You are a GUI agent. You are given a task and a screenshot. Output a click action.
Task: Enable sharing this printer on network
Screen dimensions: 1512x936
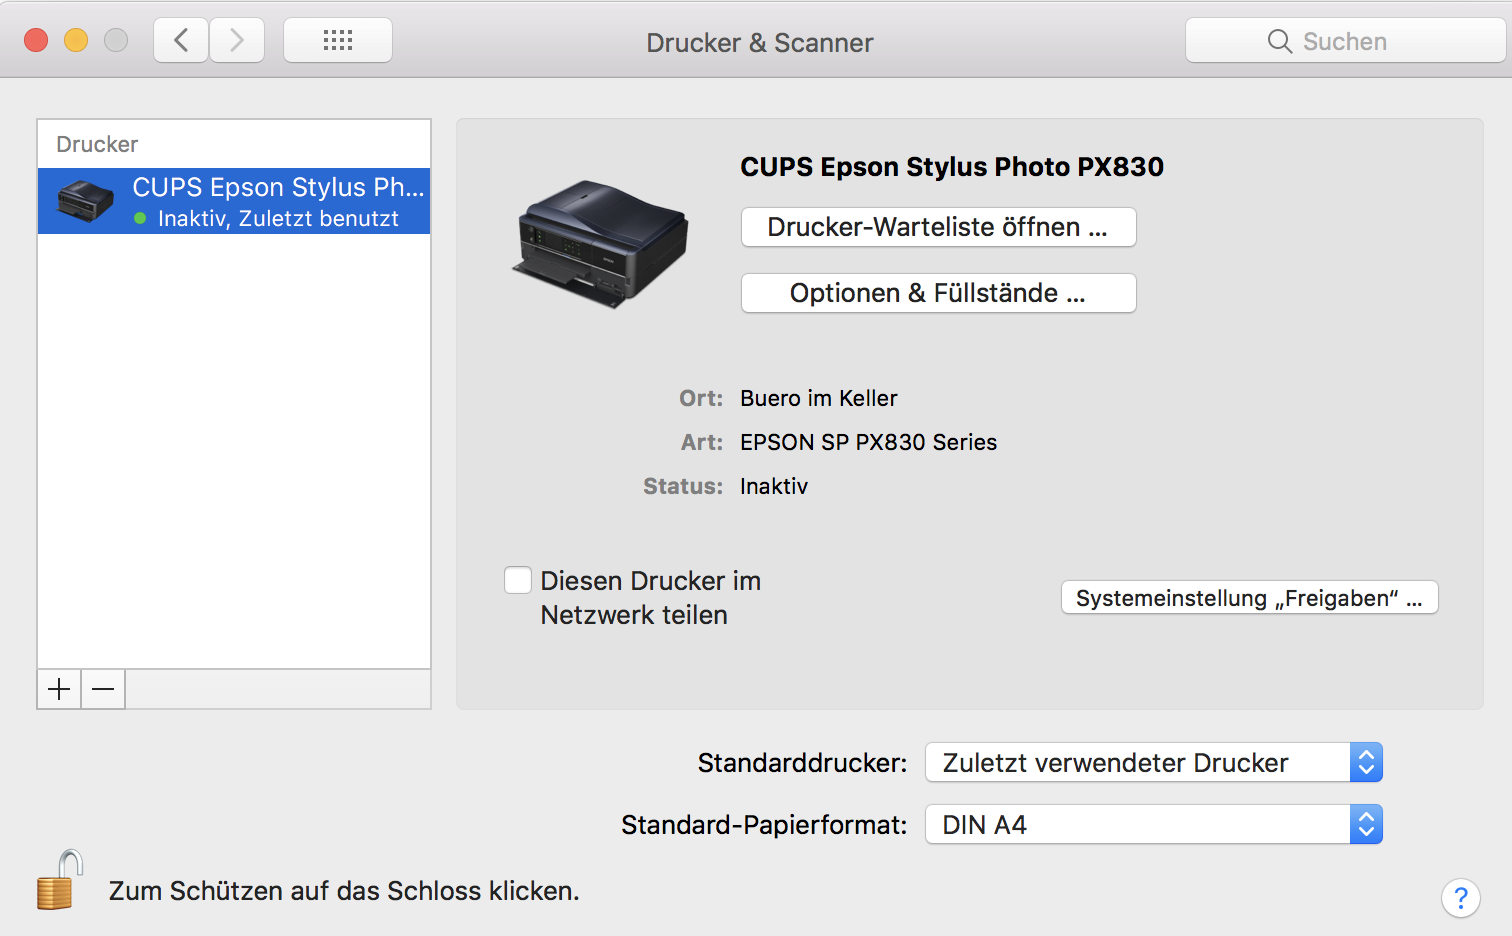click(x=518, y=580)
